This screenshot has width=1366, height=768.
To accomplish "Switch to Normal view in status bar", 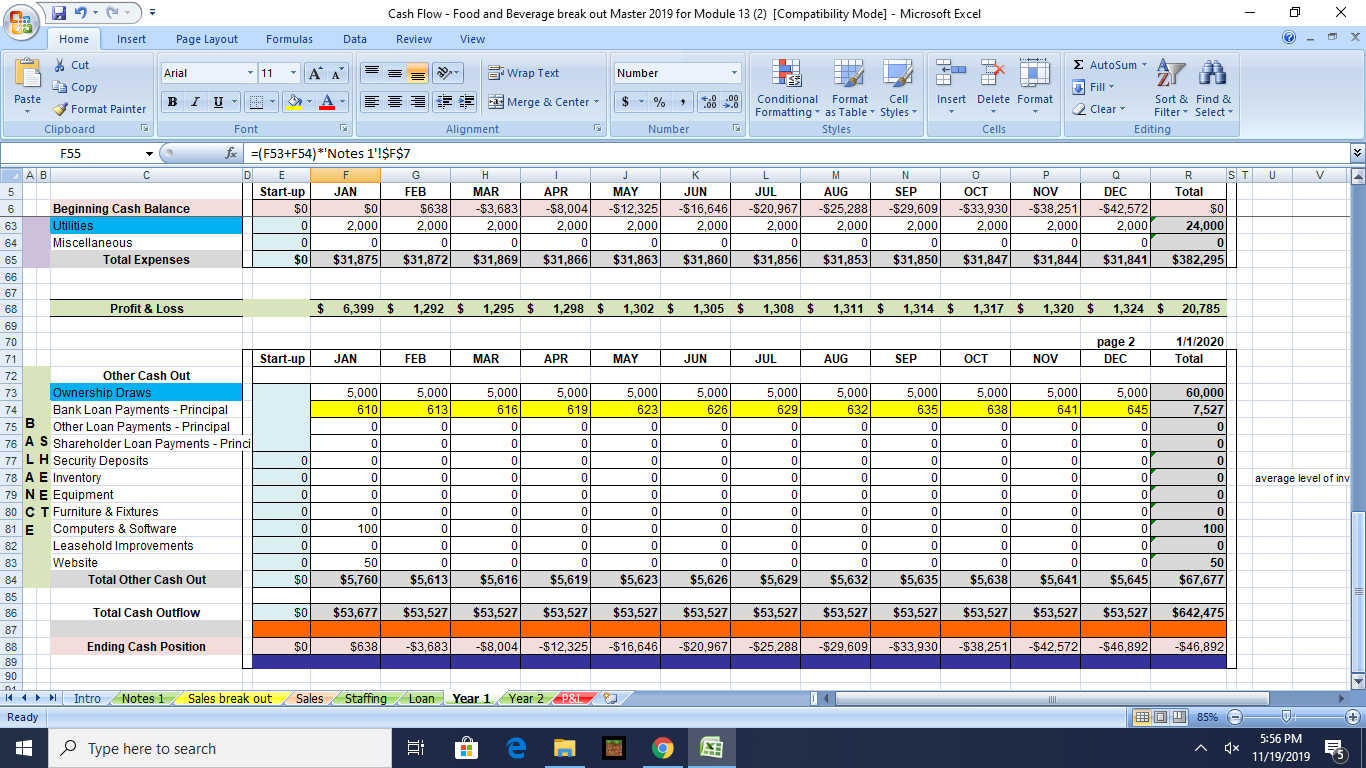I will 1142,717.
